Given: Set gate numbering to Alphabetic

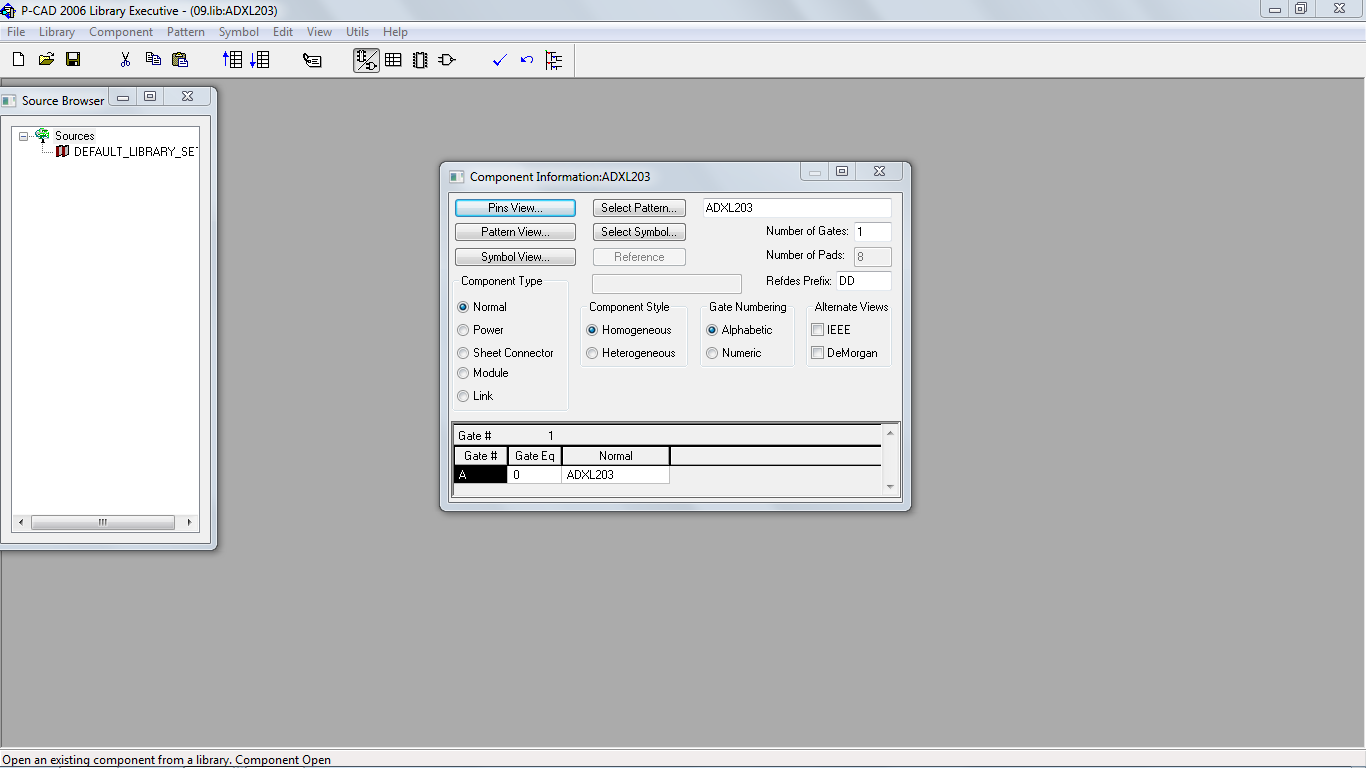Looking at the screenshot, I should click(712, 330).
